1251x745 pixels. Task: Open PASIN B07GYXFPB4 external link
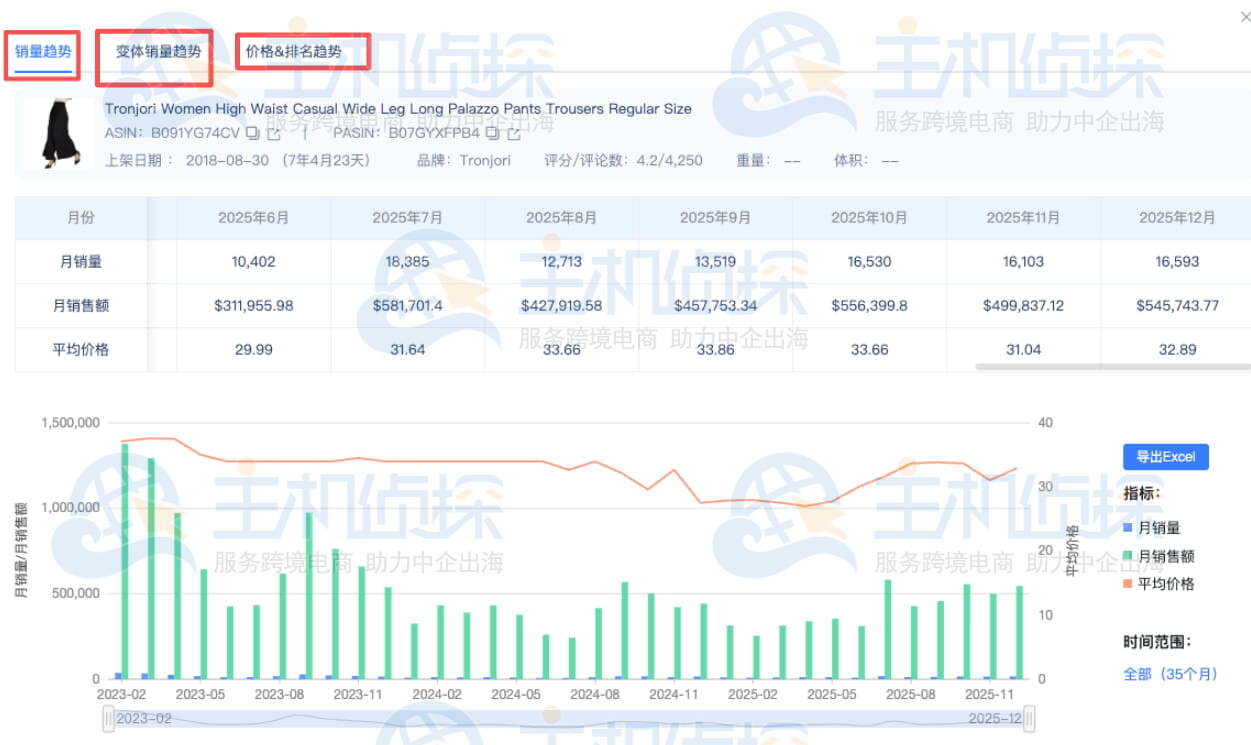[514, 133]
